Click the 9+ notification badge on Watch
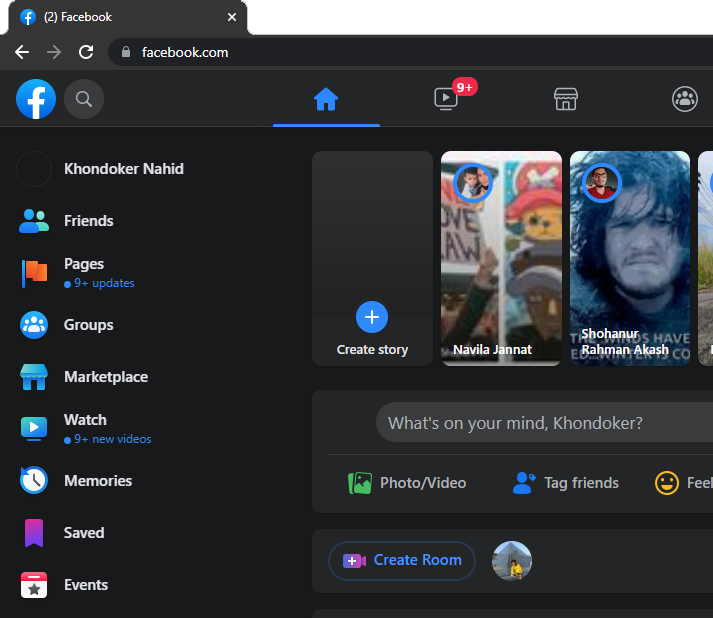Screen dimensions: 713x618 (x=465, y=87)
